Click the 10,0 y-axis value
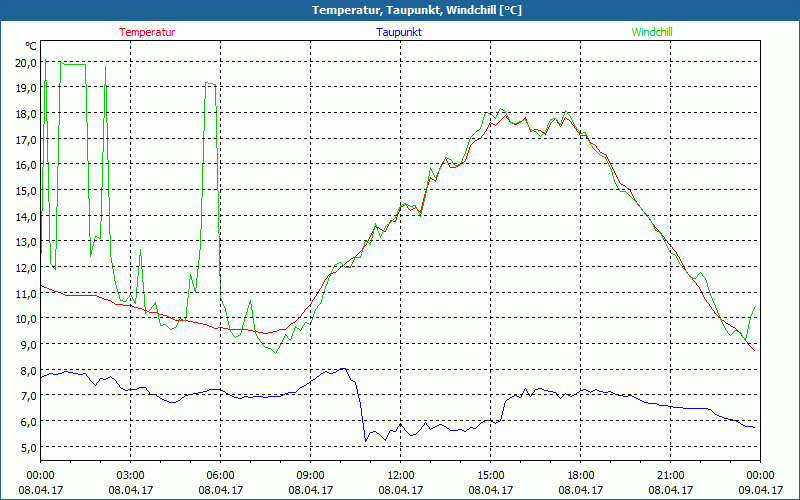Image resolution: width=800 pixels, height=500 pixels. pyautogui.click(x=27, y=319)
